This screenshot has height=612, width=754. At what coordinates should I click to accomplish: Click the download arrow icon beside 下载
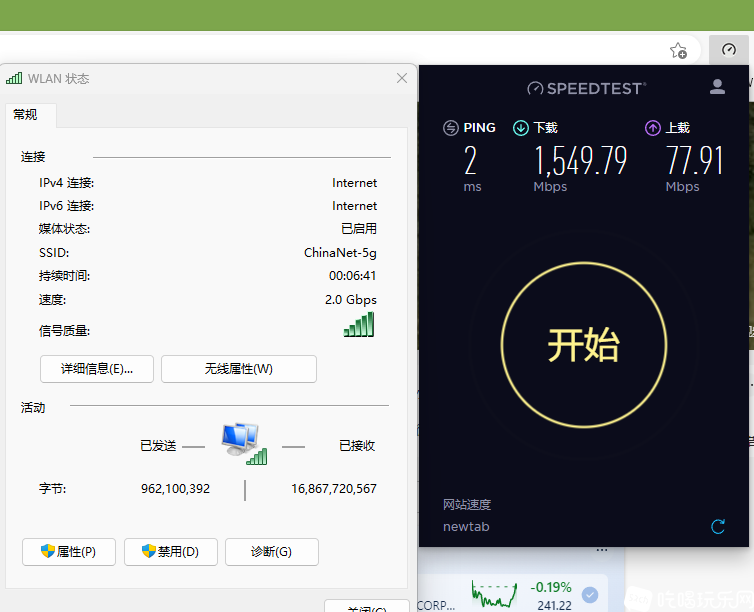521,128
